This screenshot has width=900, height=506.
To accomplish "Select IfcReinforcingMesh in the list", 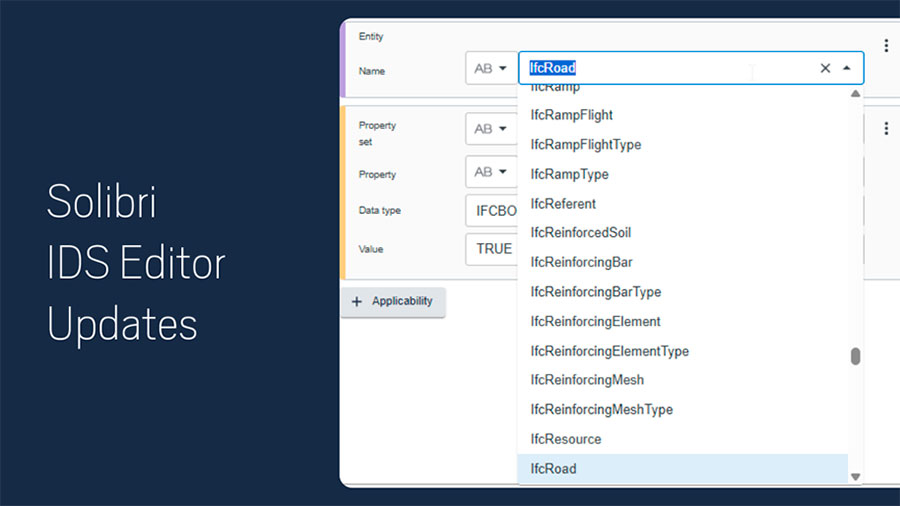I will [x=587, y=380].
